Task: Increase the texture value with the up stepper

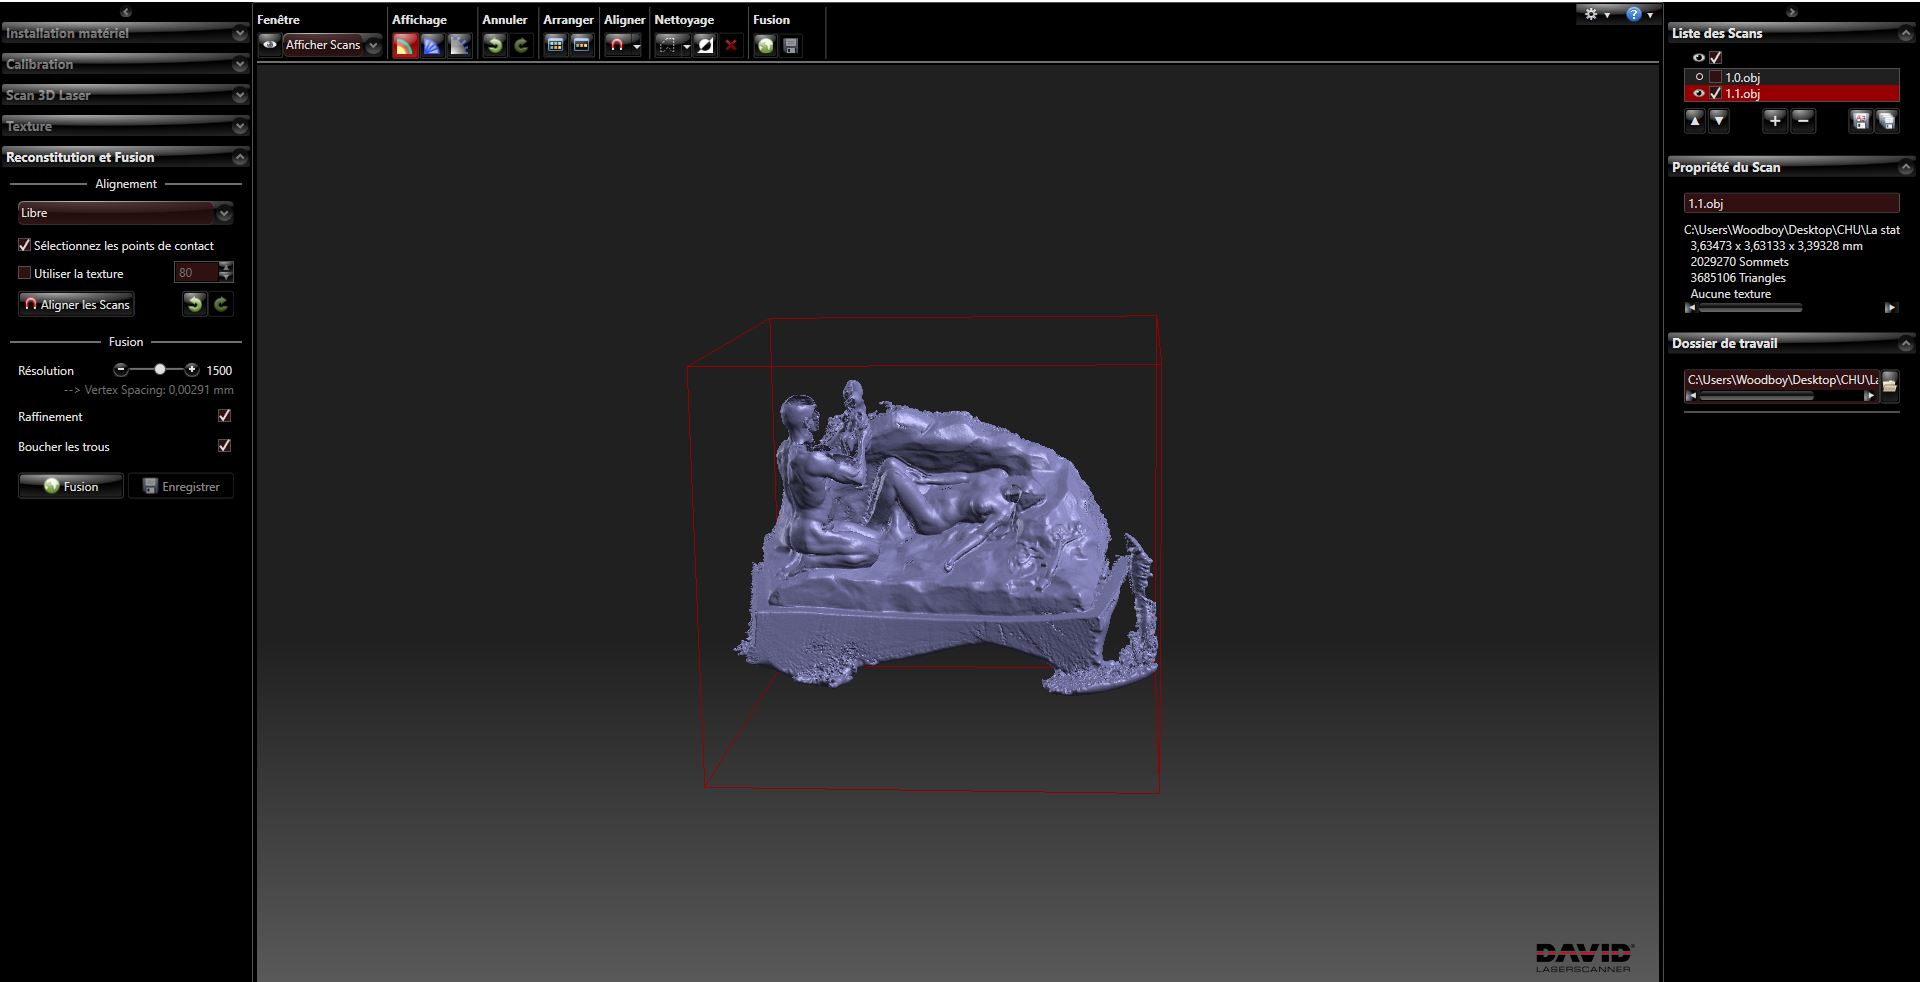Action: click(226, 267)
